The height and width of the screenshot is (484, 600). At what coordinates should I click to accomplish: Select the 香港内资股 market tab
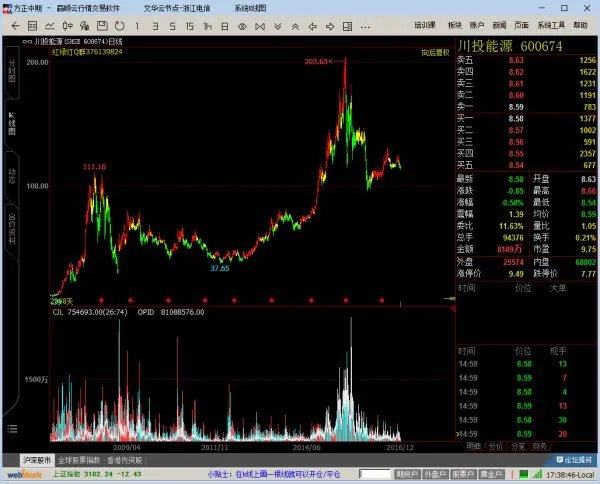pos(124,460)
